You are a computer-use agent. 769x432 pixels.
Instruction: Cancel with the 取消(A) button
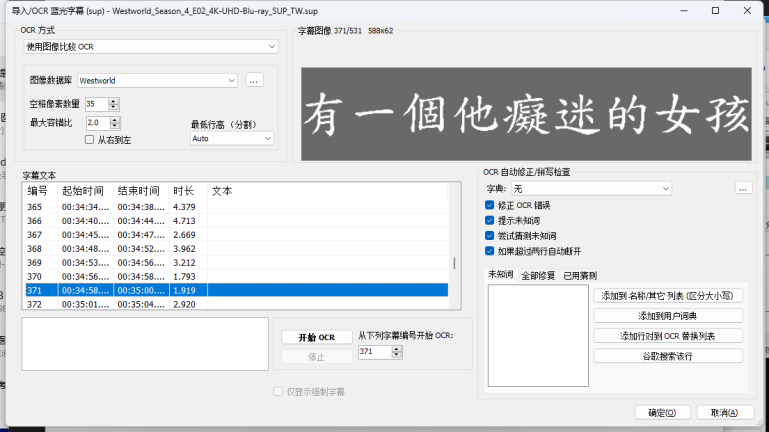pos(724,412)
